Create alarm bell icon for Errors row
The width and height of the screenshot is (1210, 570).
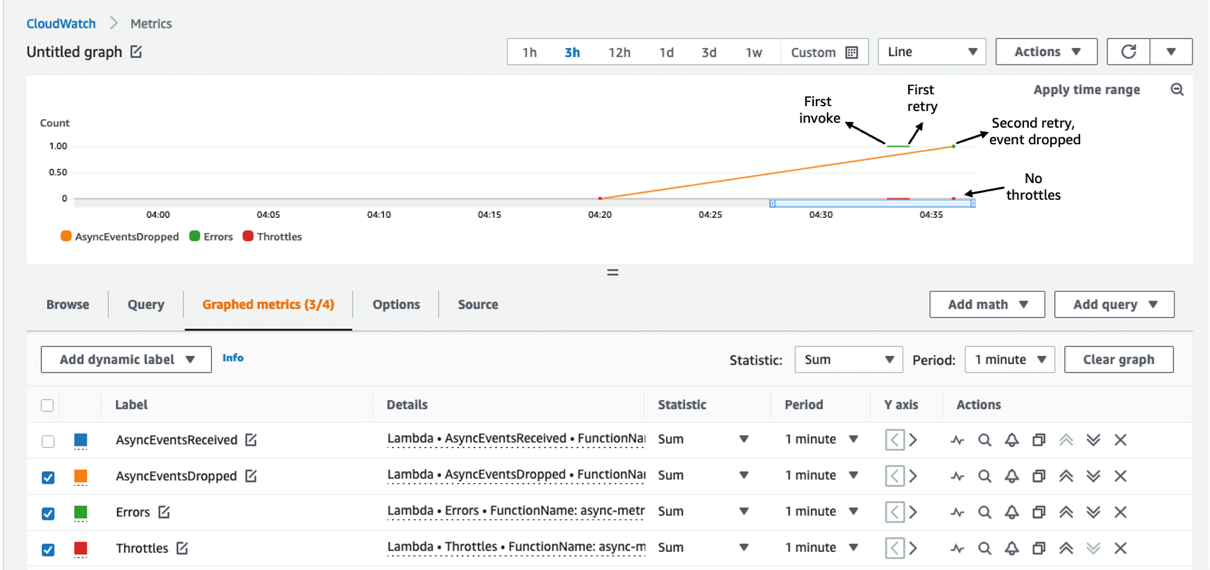1011,512
